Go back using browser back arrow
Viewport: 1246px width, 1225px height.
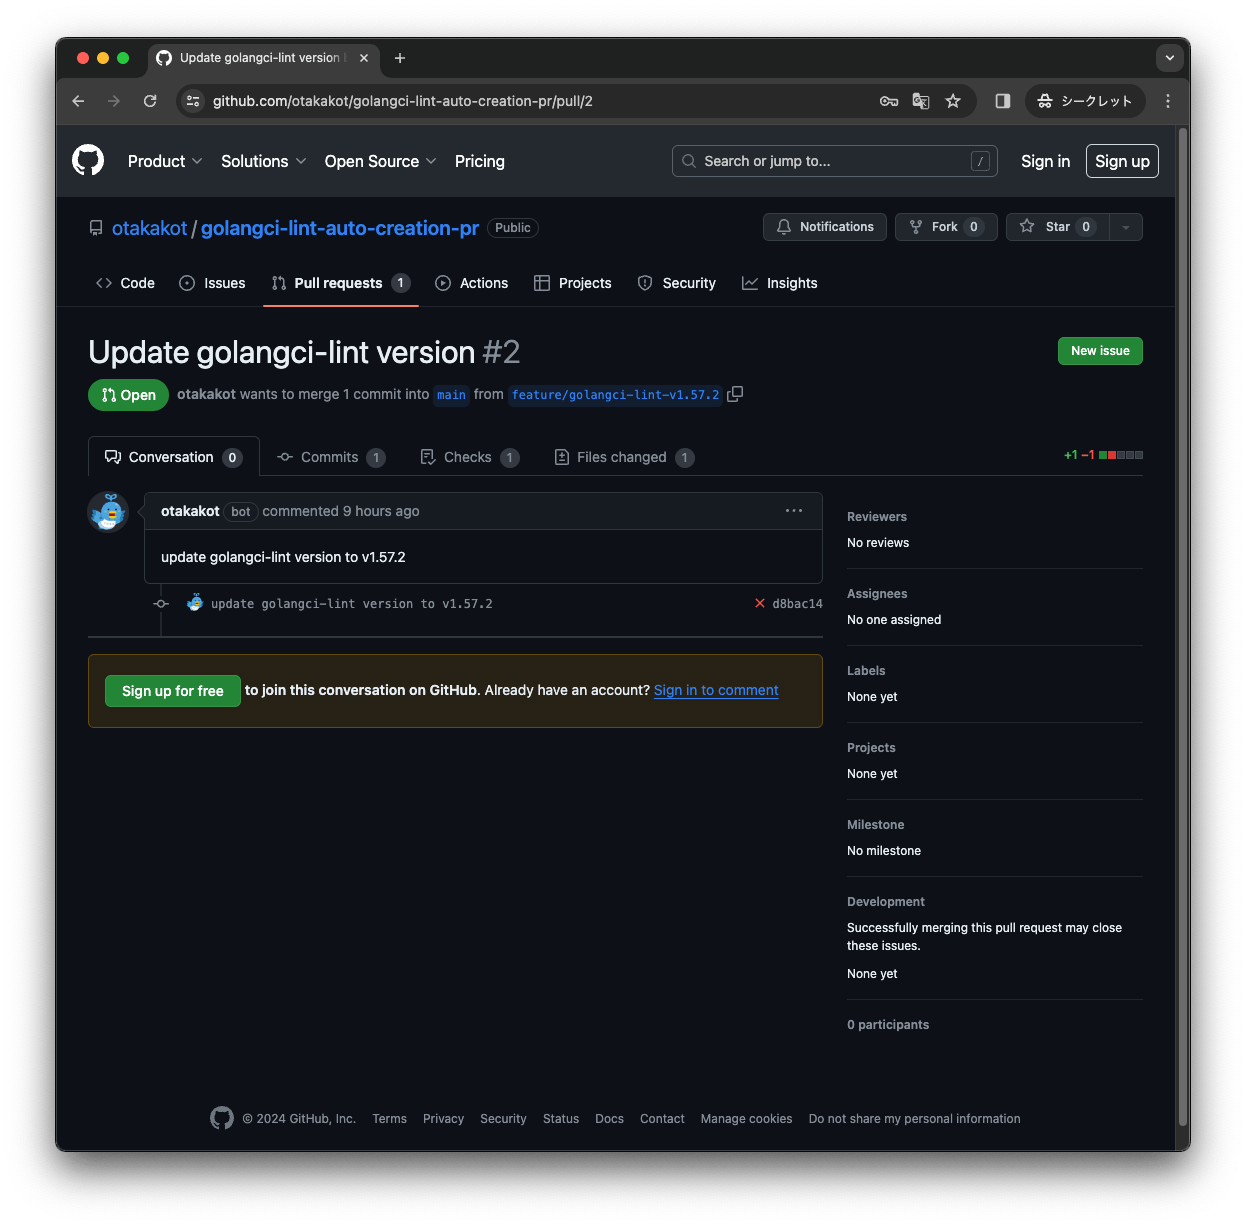(78, 101)
